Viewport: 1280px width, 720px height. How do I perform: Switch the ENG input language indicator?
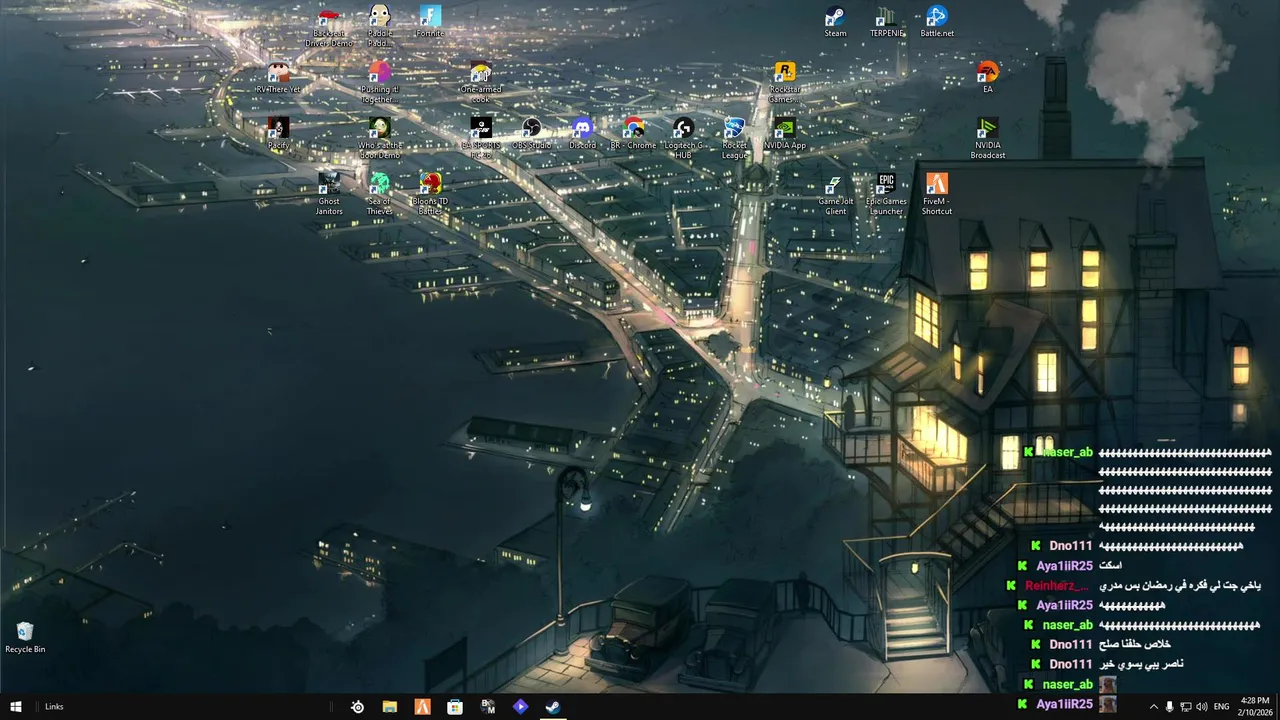[1222, 707]
